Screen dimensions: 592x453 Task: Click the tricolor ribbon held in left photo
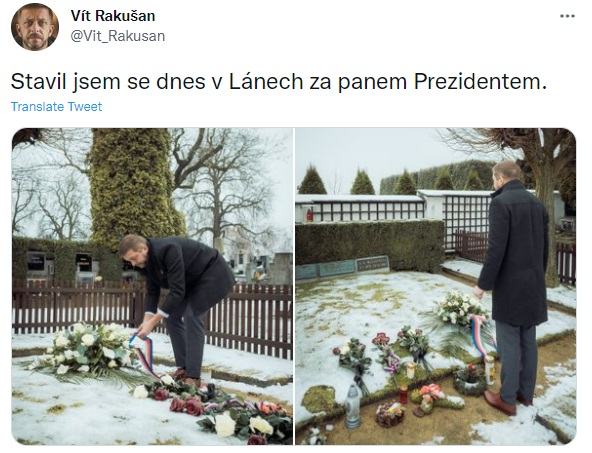pos(145,354)
